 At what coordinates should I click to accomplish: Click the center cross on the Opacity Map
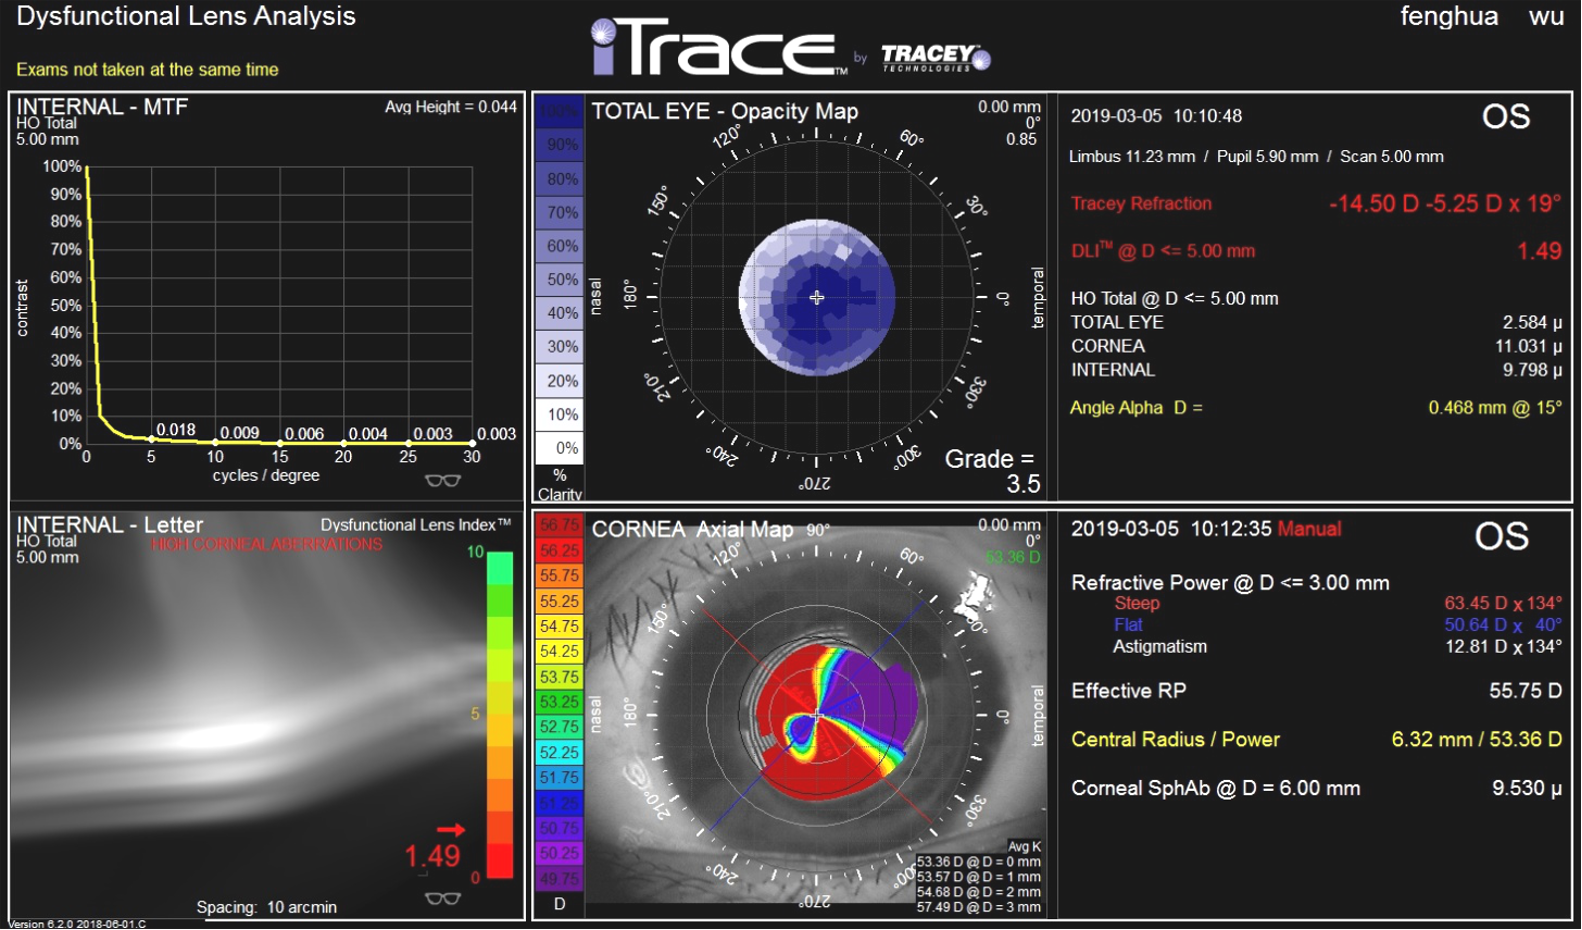coord(817,297)
